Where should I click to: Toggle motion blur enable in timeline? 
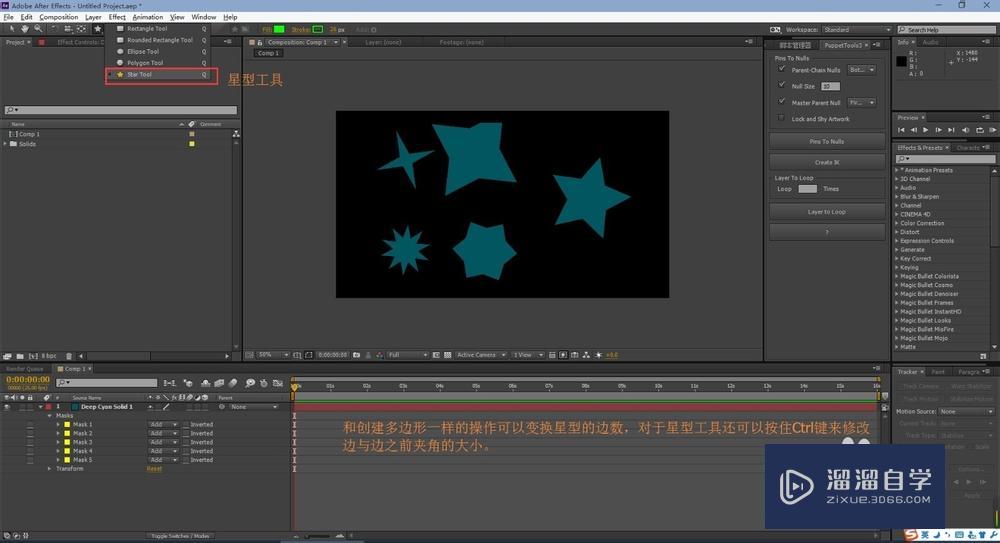coord(233,383)
